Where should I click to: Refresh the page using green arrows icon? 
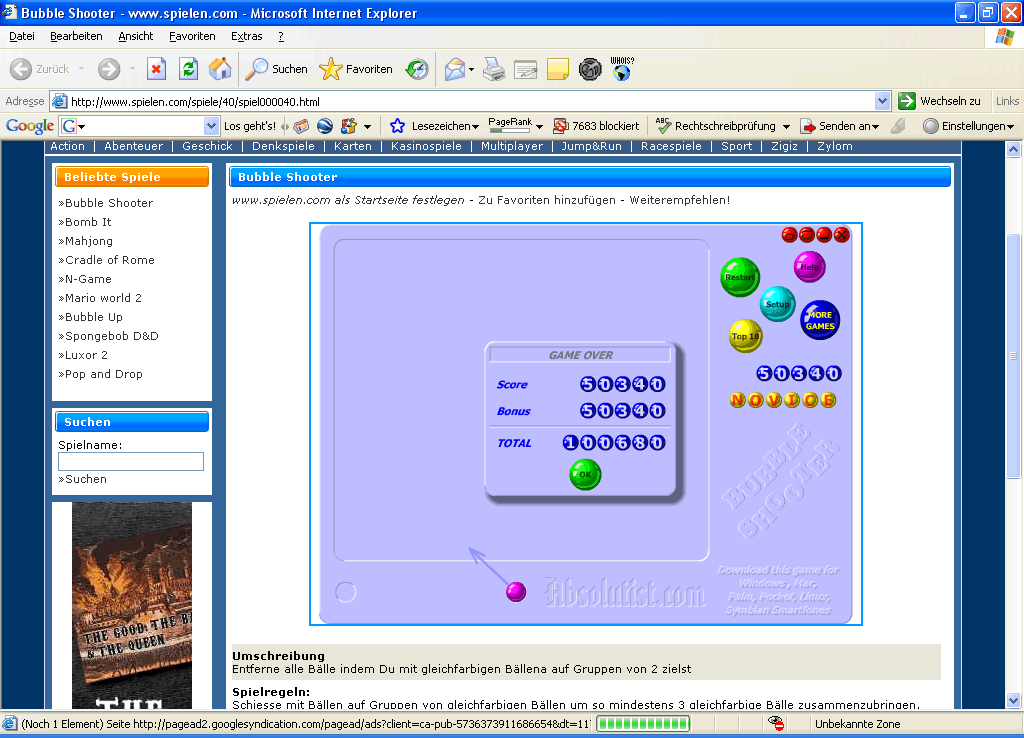189,69
